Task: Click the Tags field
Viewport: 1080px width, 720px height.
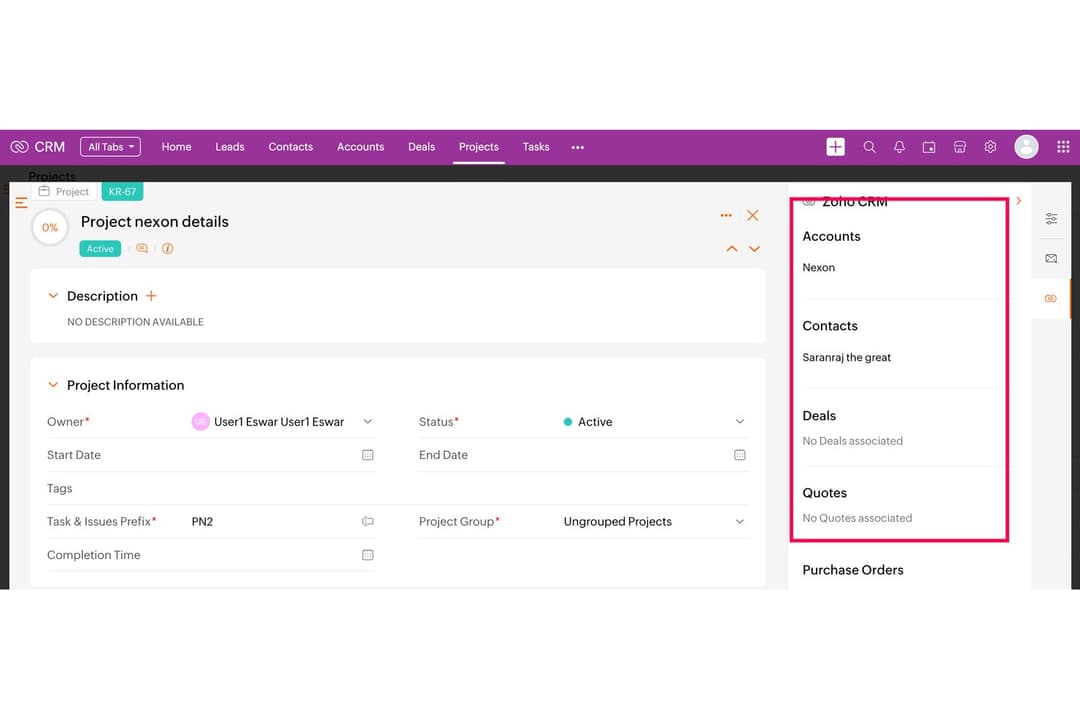Action: tap(397, 488)
